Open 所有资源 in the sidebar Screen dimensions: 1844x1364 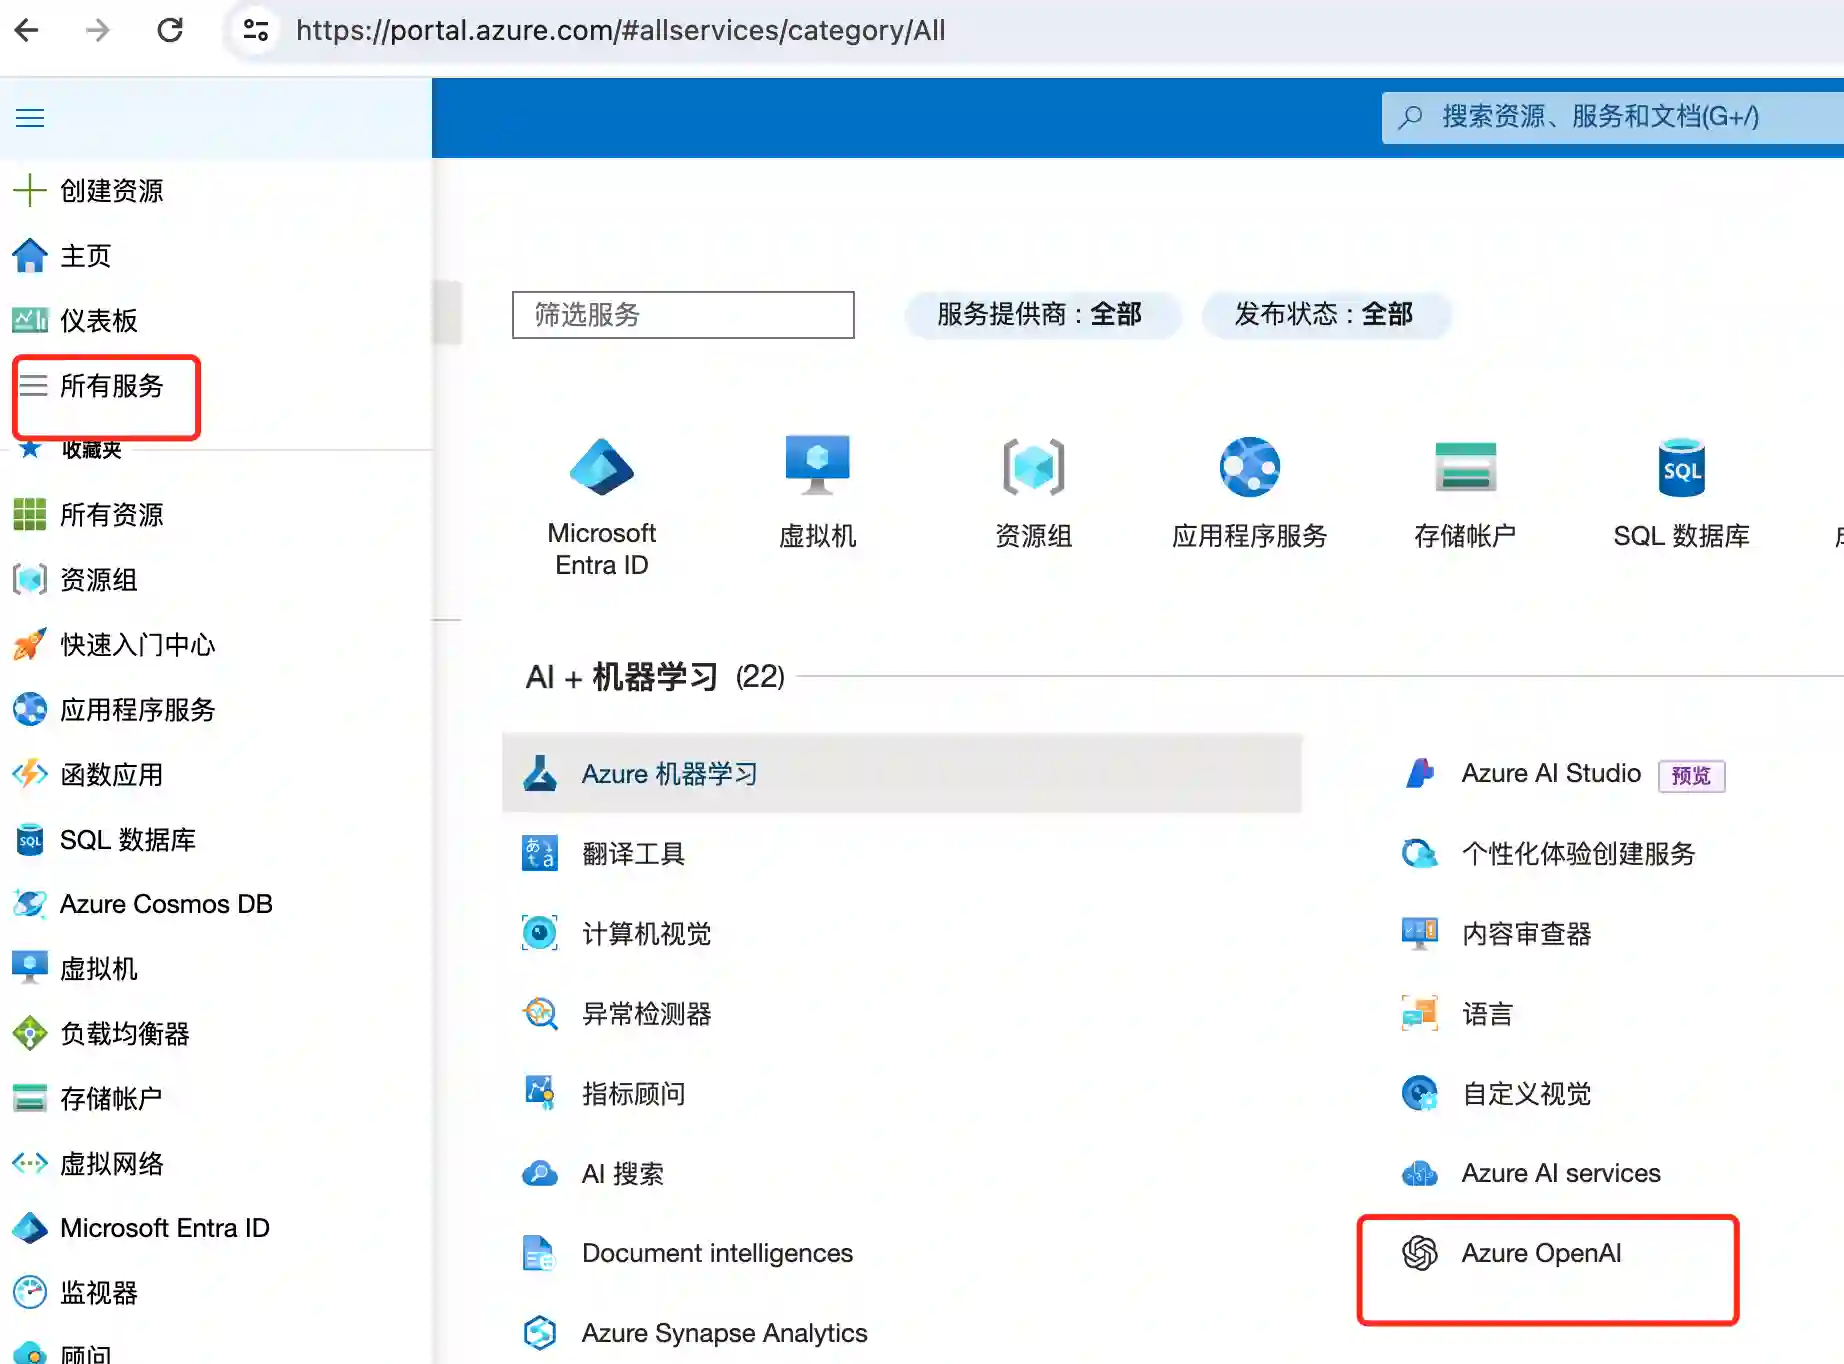pos(111,514)
